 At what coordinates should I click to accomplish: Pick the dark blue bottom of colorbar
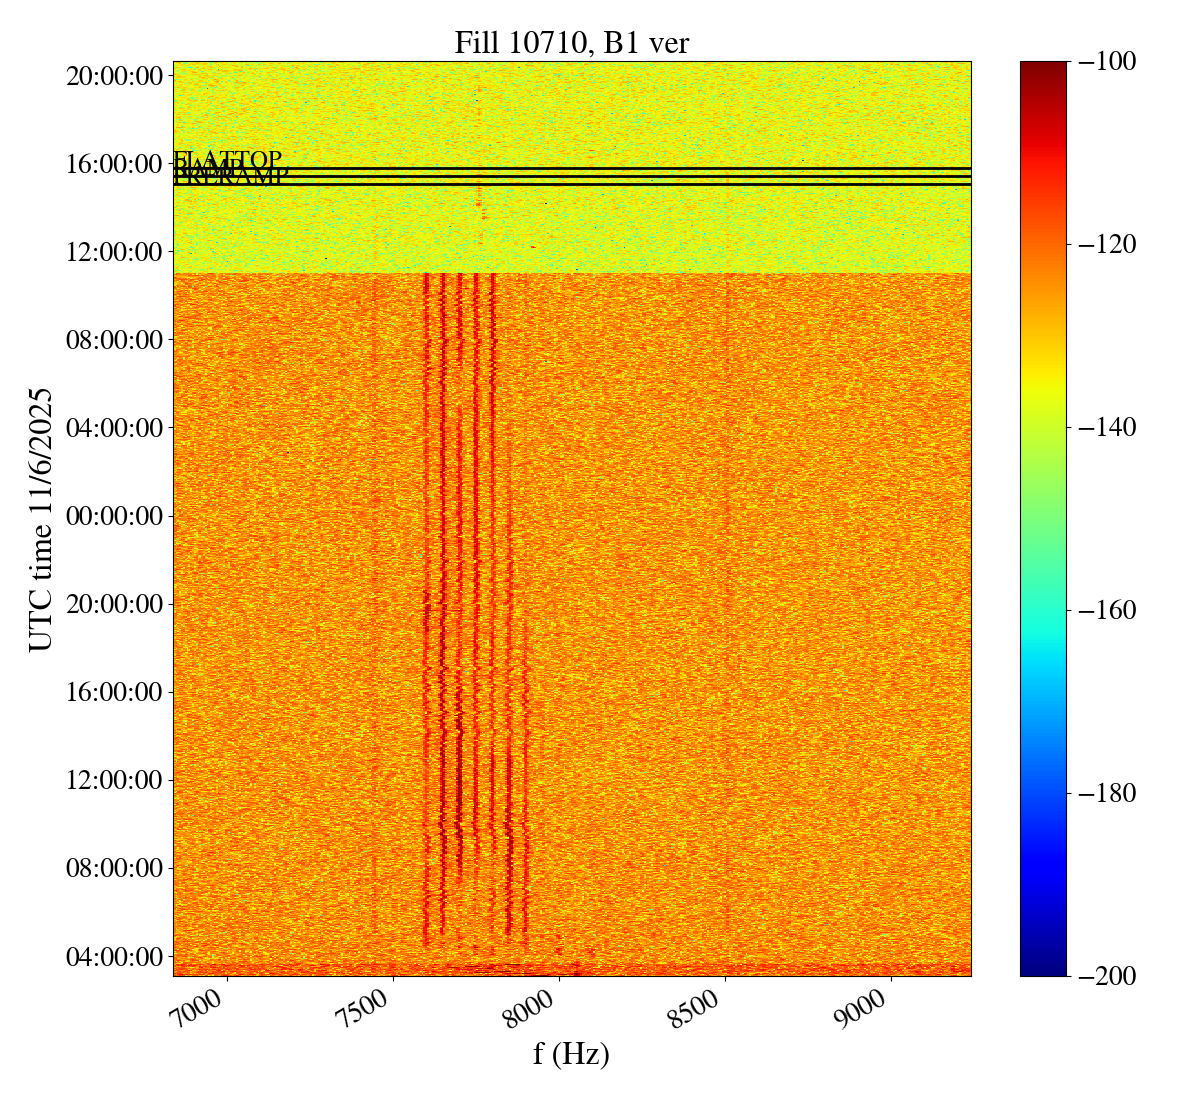[1043, 968]
